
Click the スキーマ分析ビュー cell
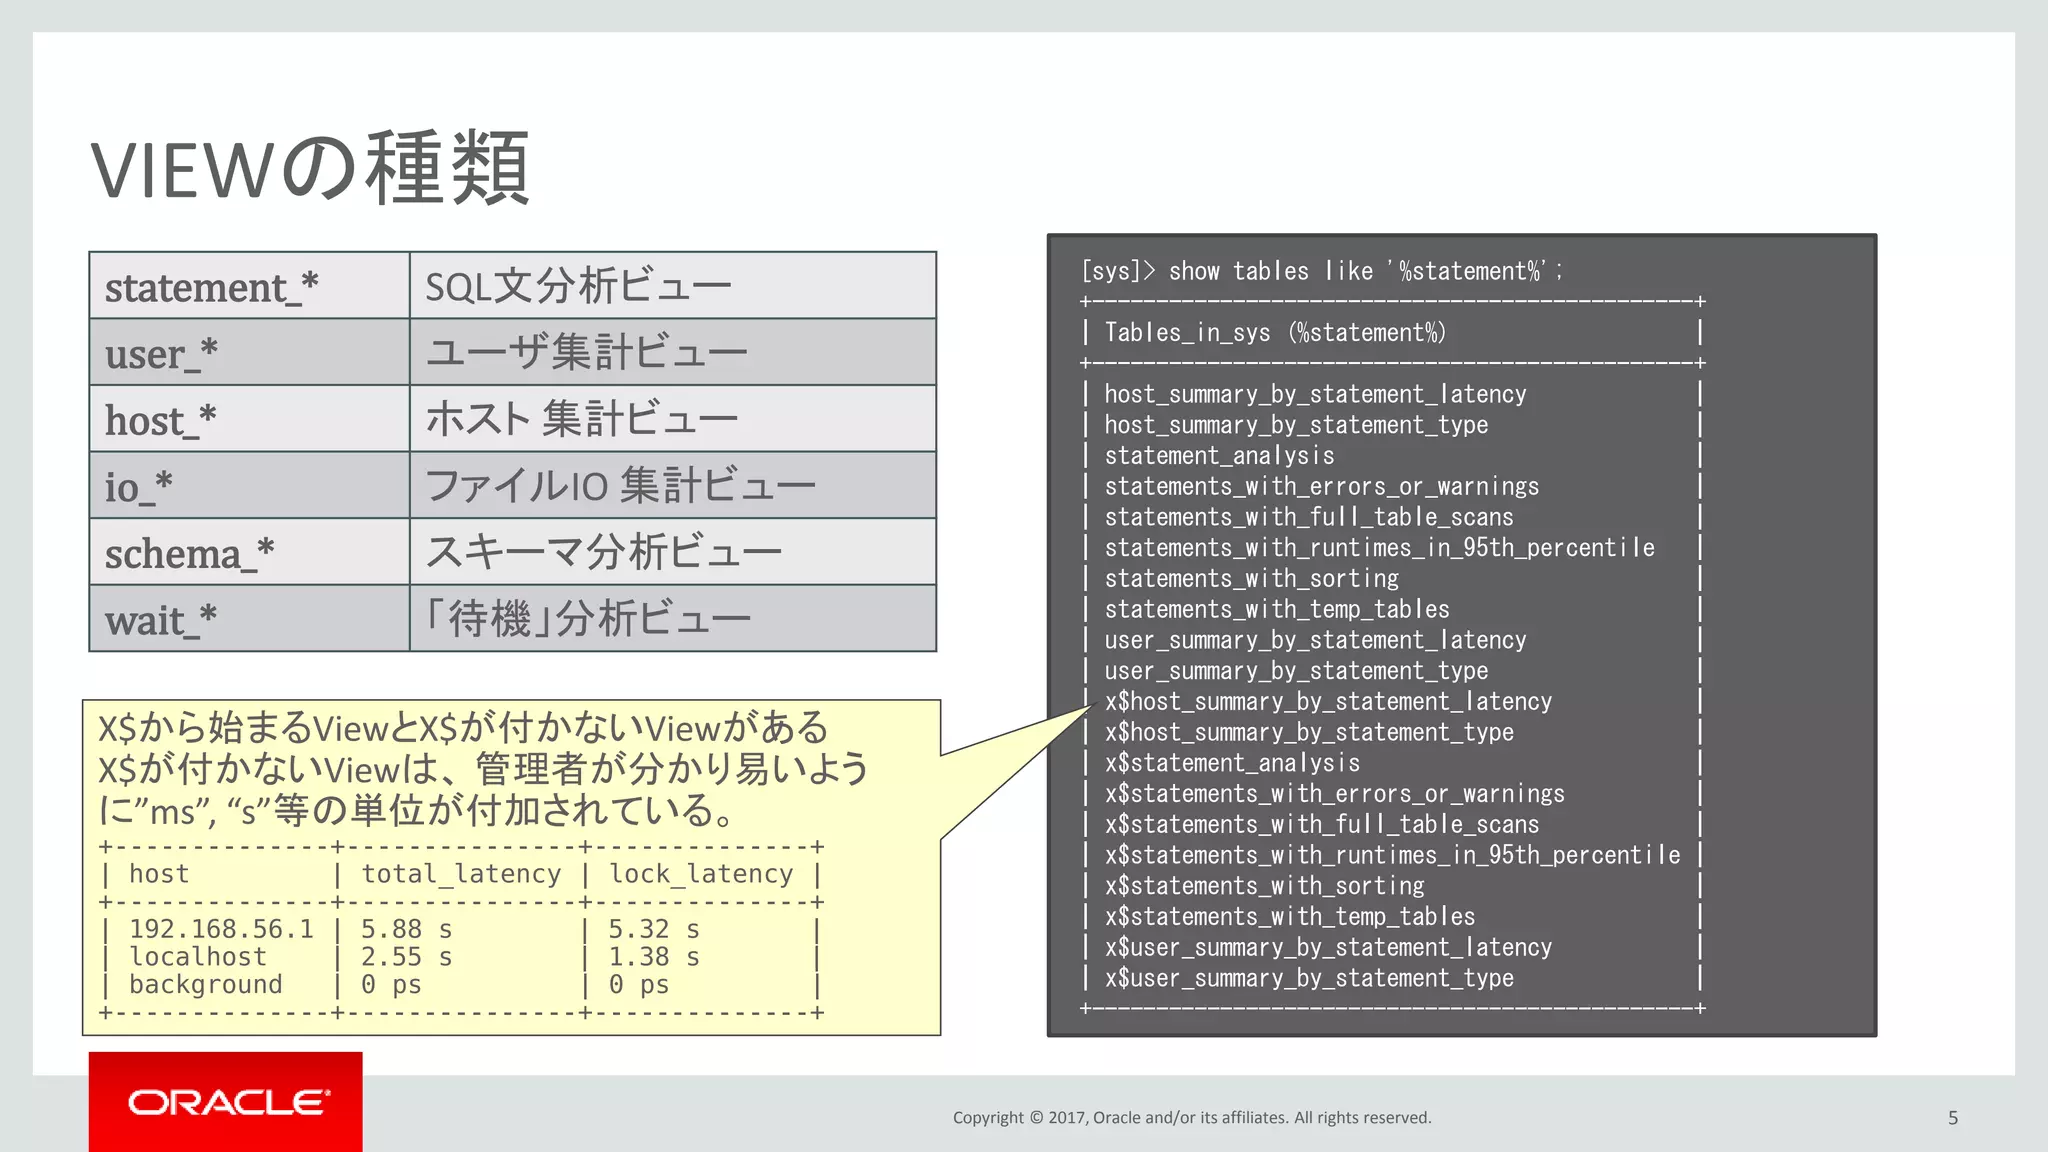[x=673, y=552]
